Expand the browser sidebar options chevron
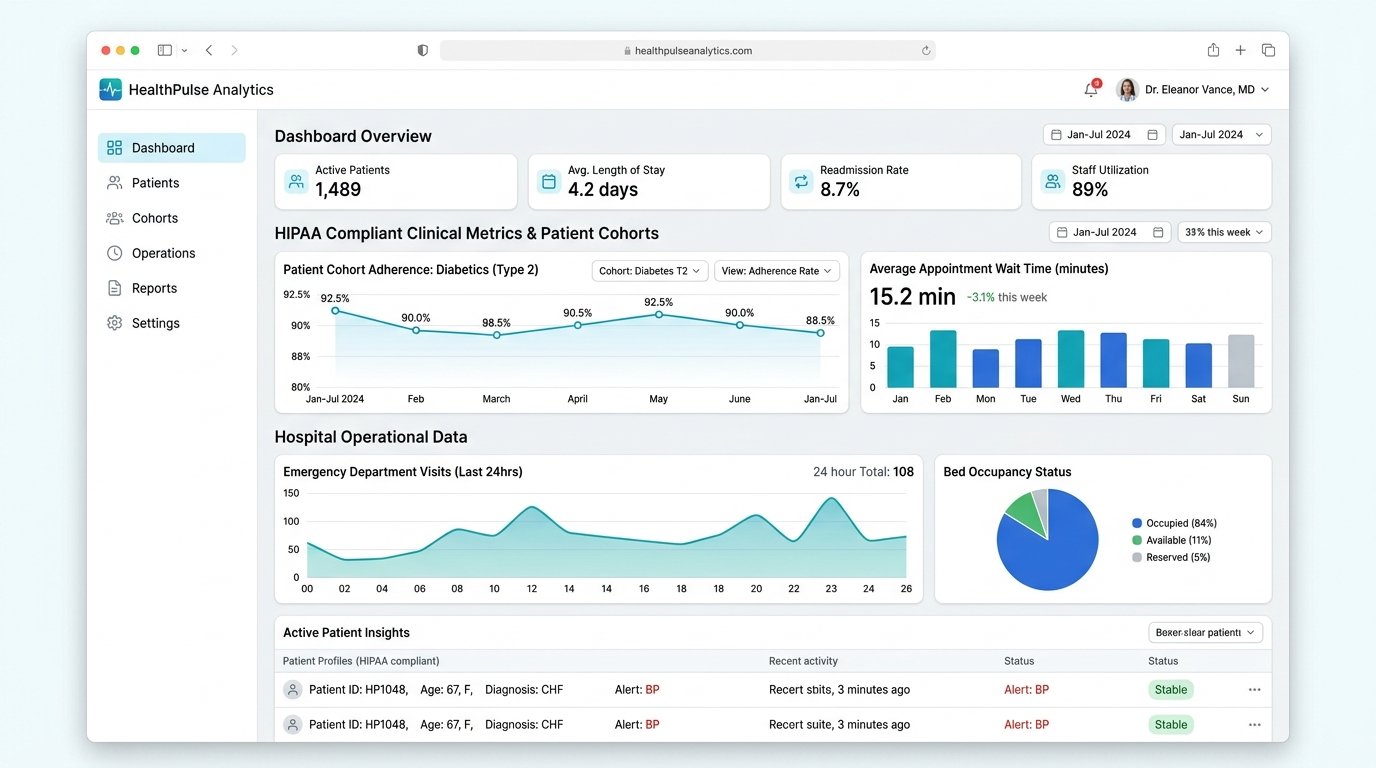This screenshot has height=768, width=1376. pos(184,50)
